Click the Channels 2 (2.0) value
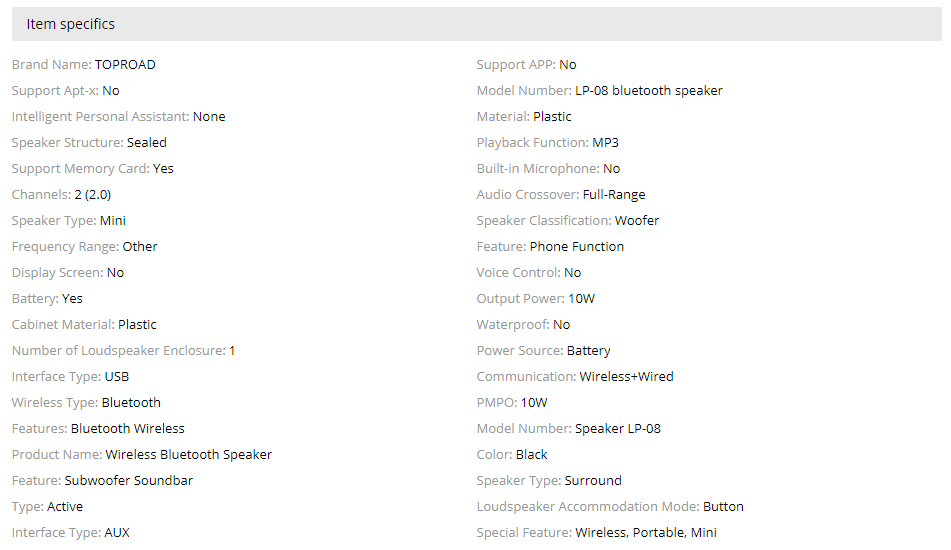951x550 pixels. 94,195
